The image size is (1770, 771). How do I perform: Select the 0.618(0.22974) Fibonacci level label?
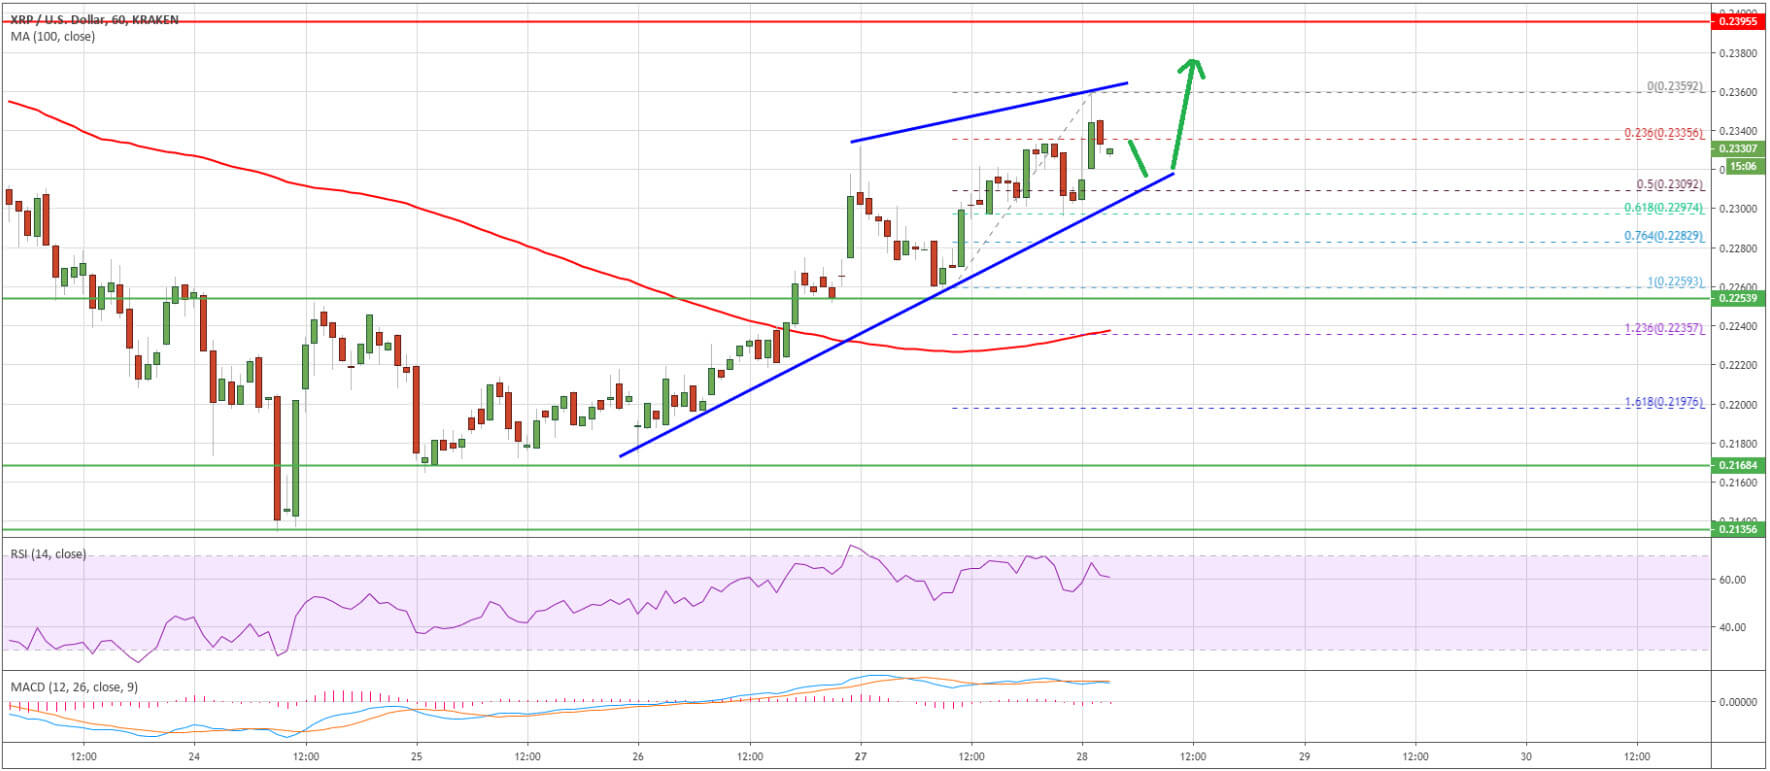click(x=1663, y=208)
